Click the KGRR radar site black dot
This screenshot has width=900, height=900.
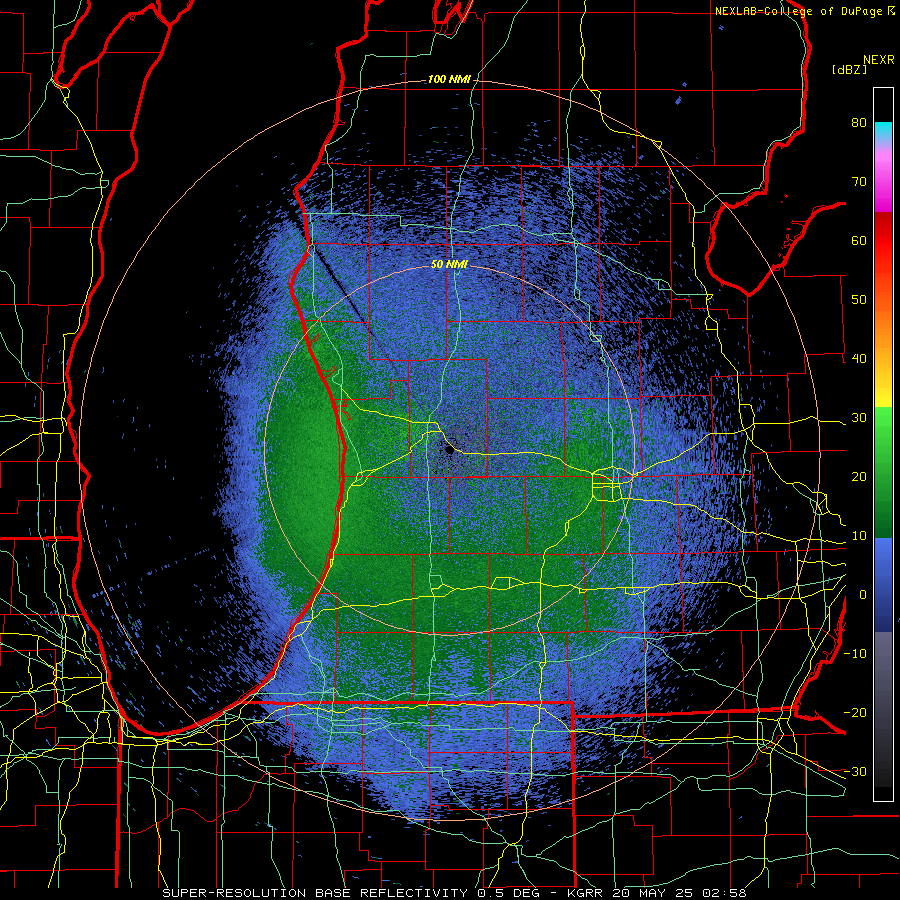pyautogui.click(x=449, y=451)
